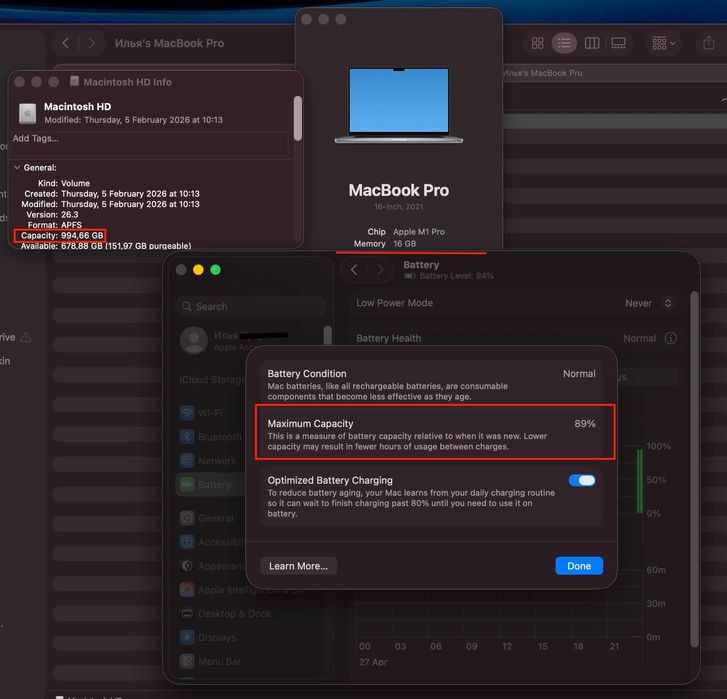Click the Chip Apple M1 Pro text
Screen dimensions: 727x699
pos(406,232)
